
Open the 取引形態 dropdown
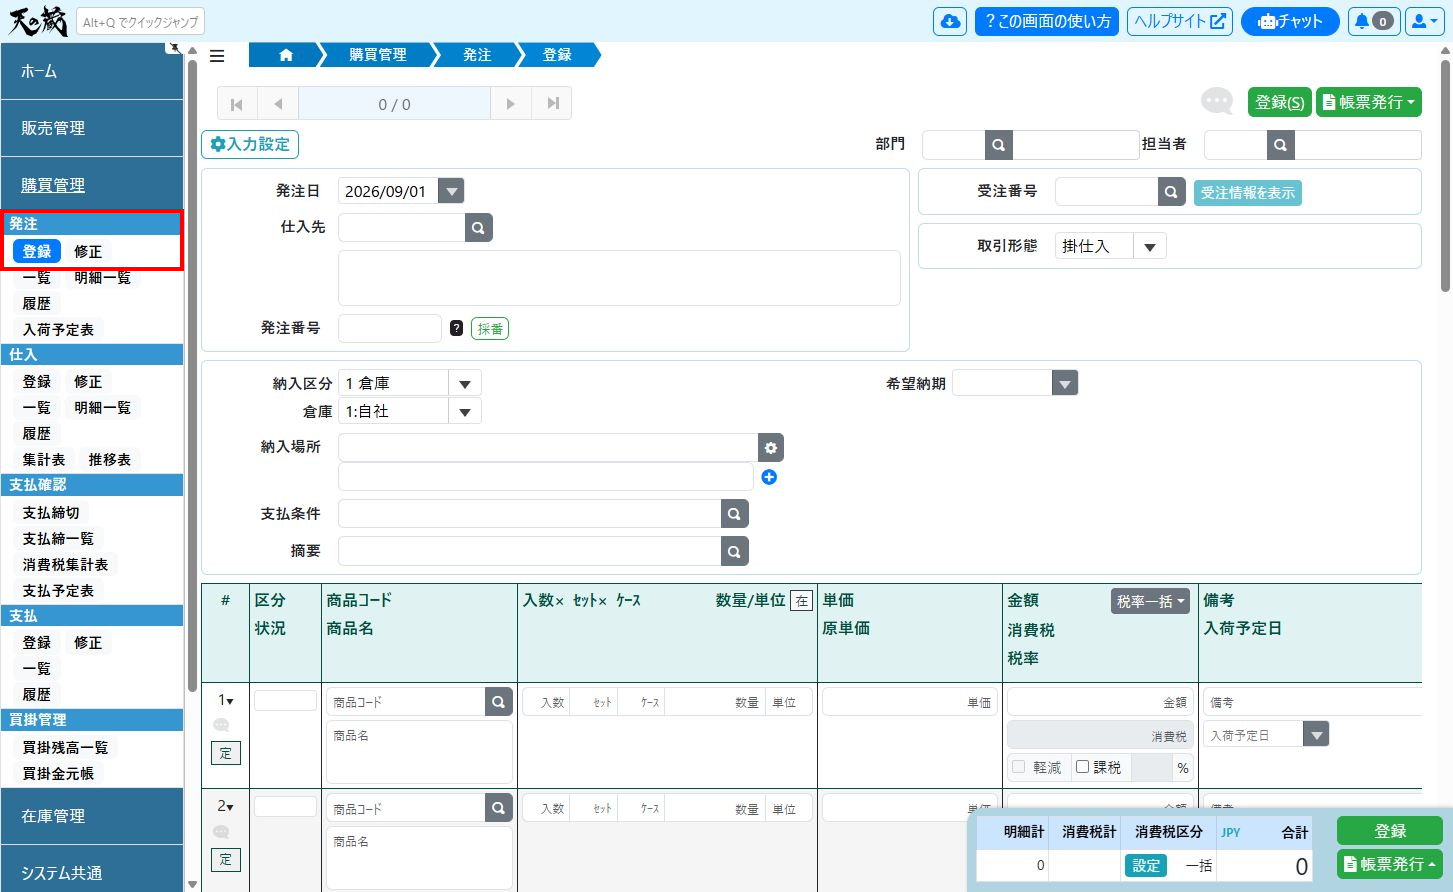click(1149, 246)
